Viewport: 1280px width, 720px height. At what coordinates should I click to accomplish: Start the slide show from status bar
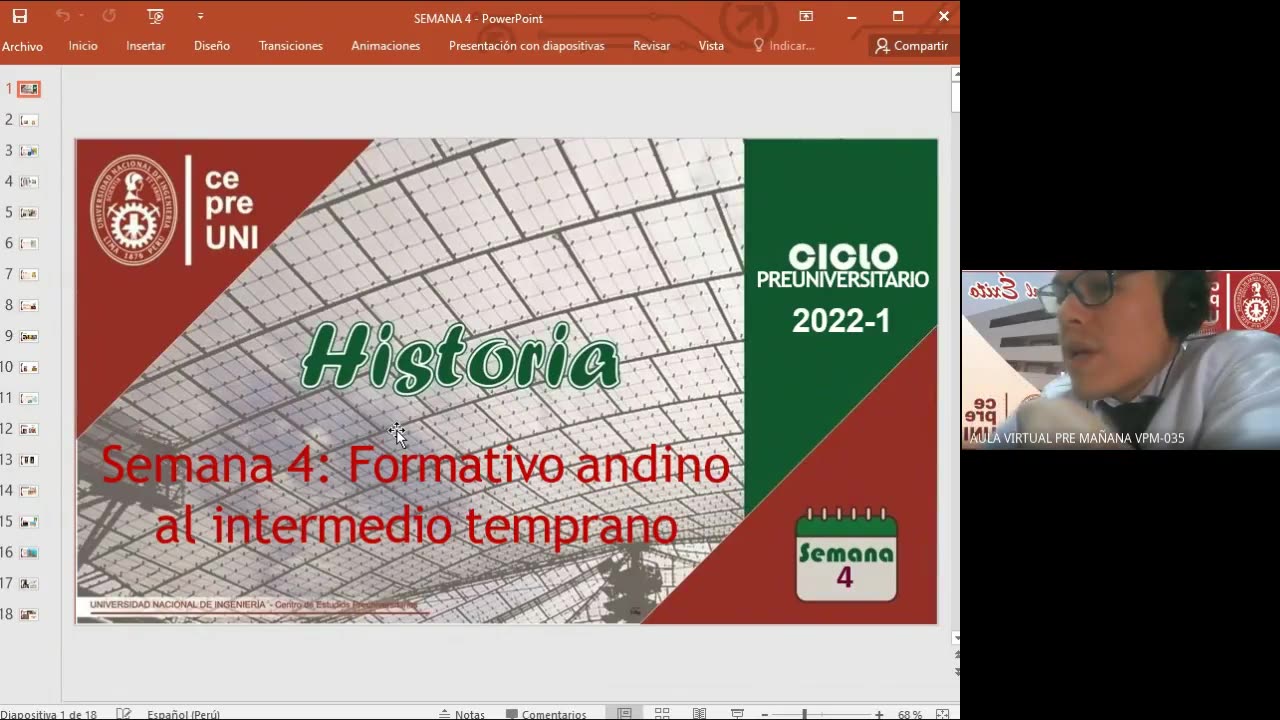737,714
